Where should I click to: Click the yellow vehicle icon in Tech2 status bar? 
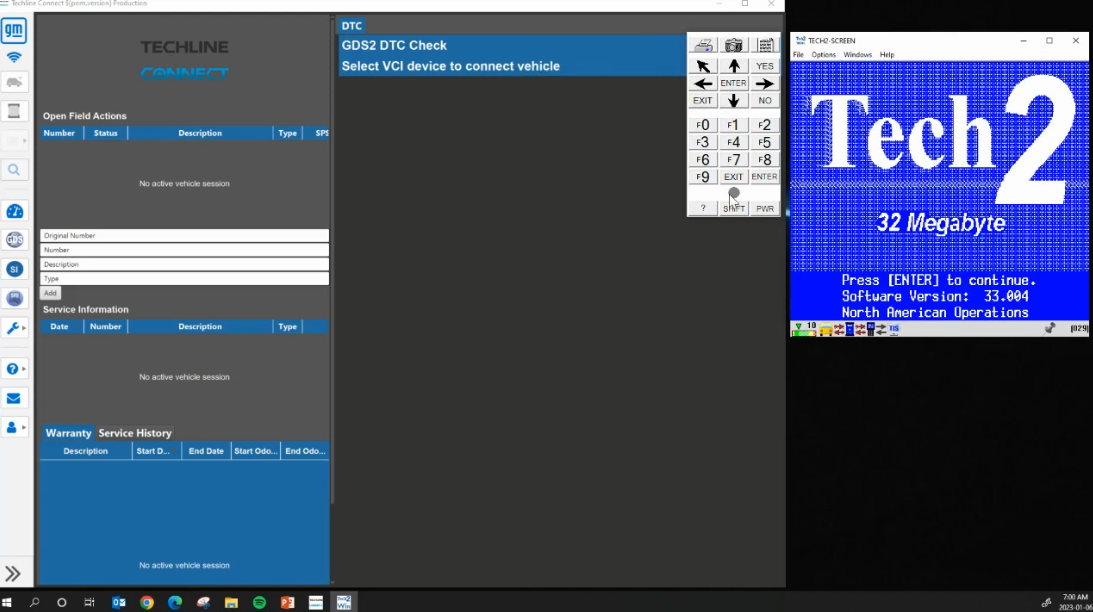[x=826, y=329]
